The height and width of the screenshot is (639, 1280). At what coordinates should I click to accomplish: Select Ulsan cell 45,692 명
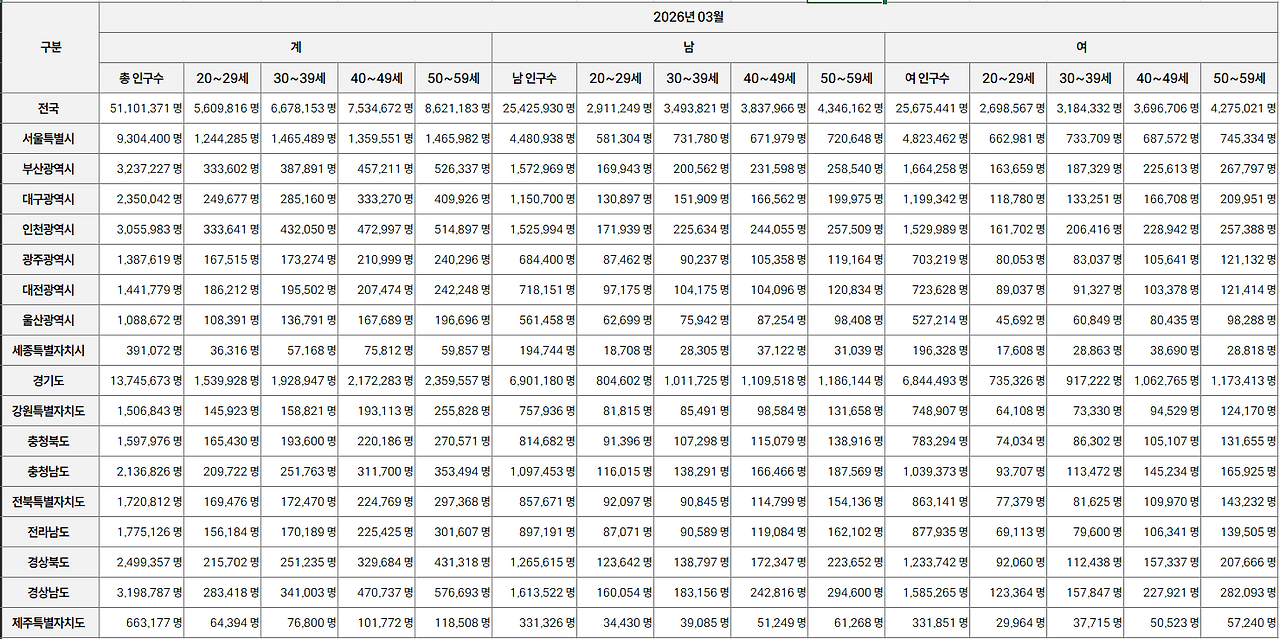1009,320
